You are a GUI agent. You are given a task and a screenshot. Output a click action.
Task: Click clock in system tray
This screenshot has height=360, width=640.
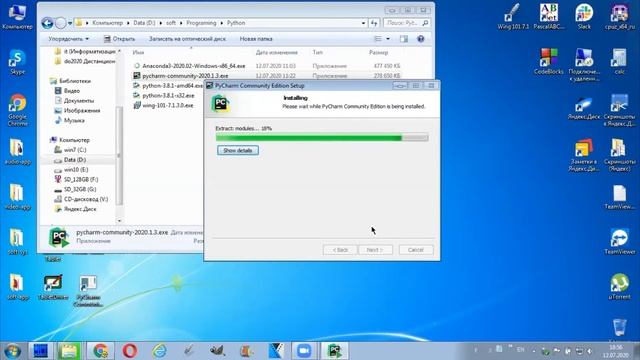tap(616, 351)
